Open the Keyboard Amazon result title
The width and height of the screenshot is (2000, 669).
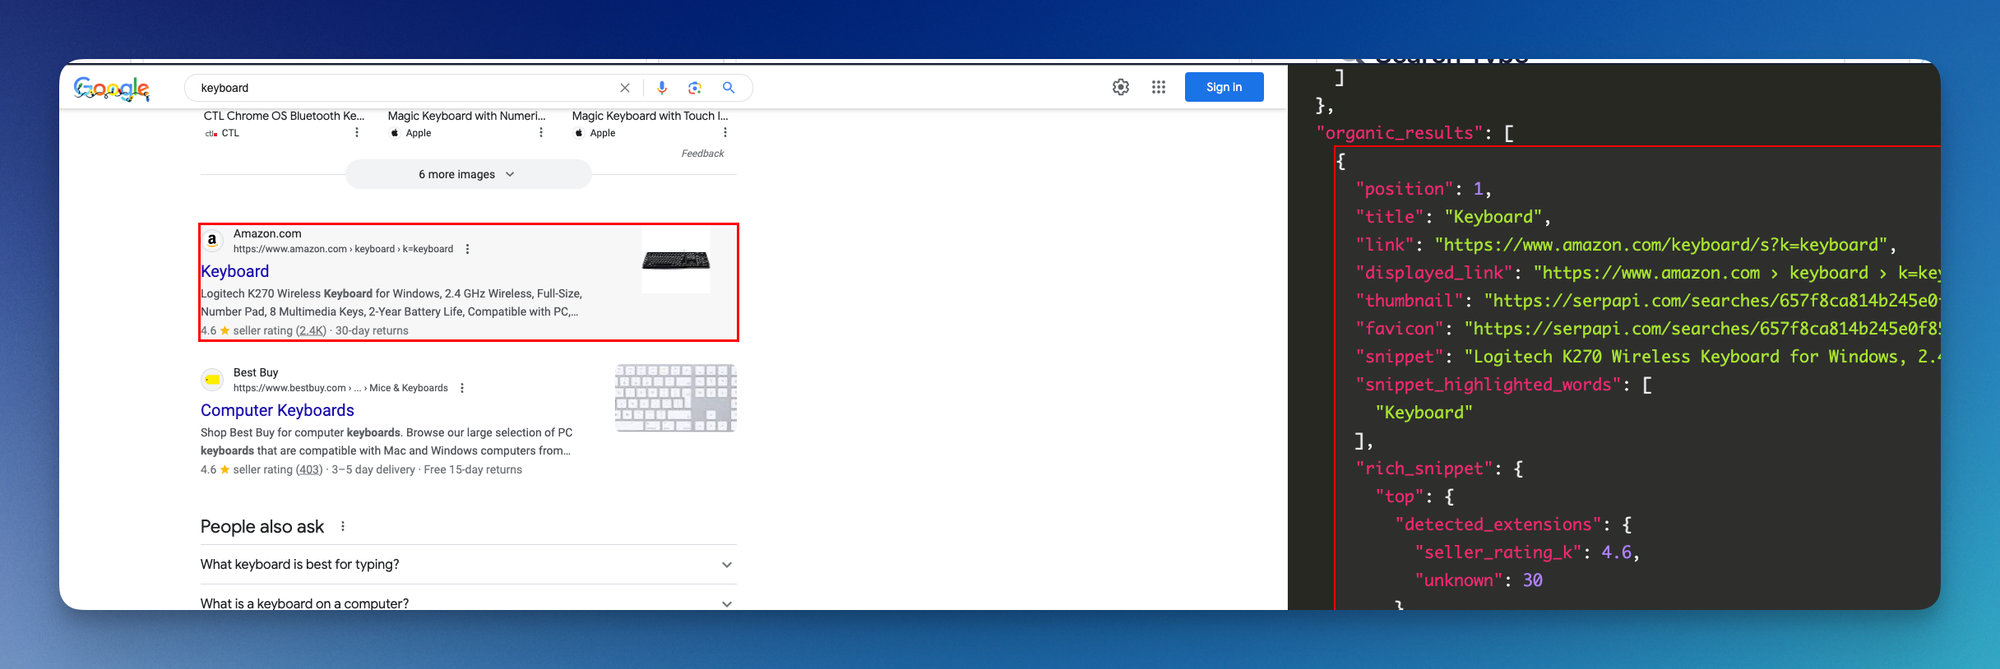pos(235,271)
